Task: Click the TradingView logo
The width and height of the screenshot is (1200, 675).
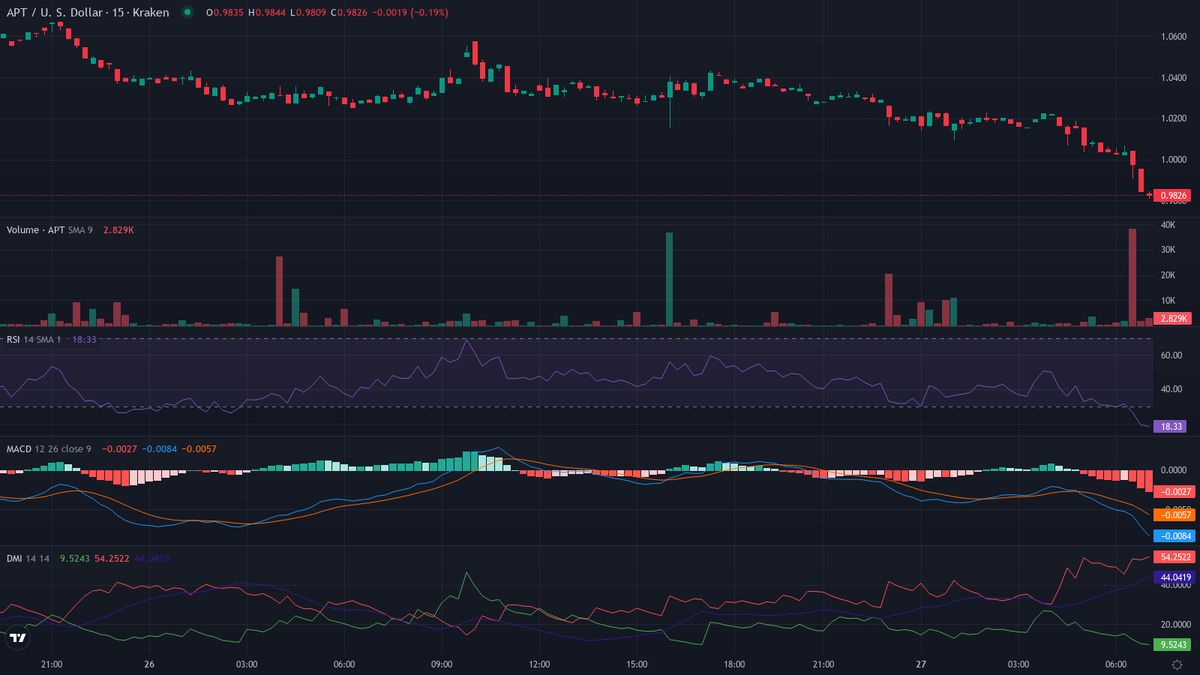Action: 18,638
